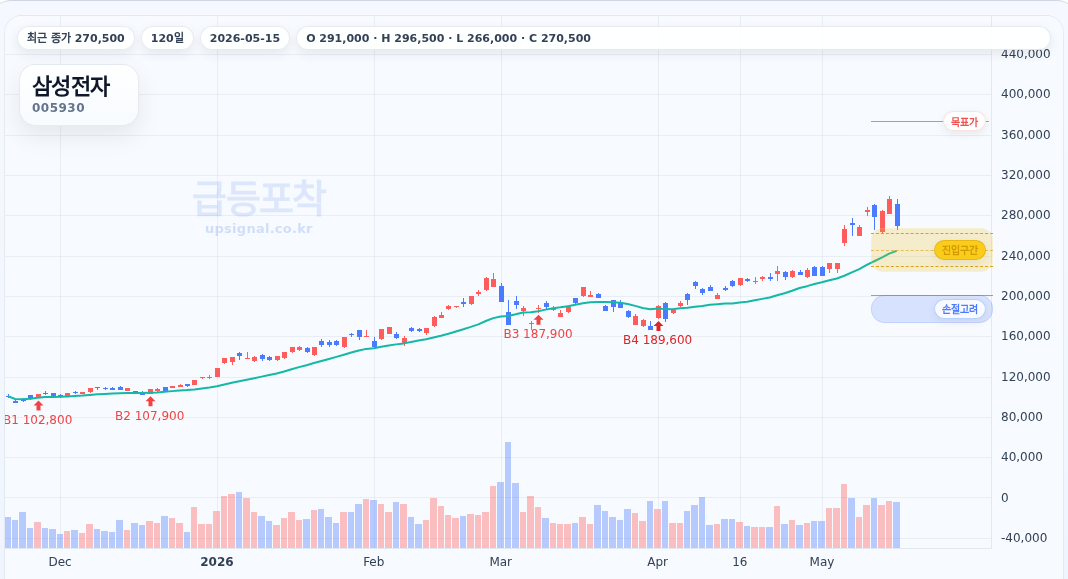Click the B1 102,800 label
This screenshot has height=579, width=1068.
pyautogui.click(x=38, y=420)
